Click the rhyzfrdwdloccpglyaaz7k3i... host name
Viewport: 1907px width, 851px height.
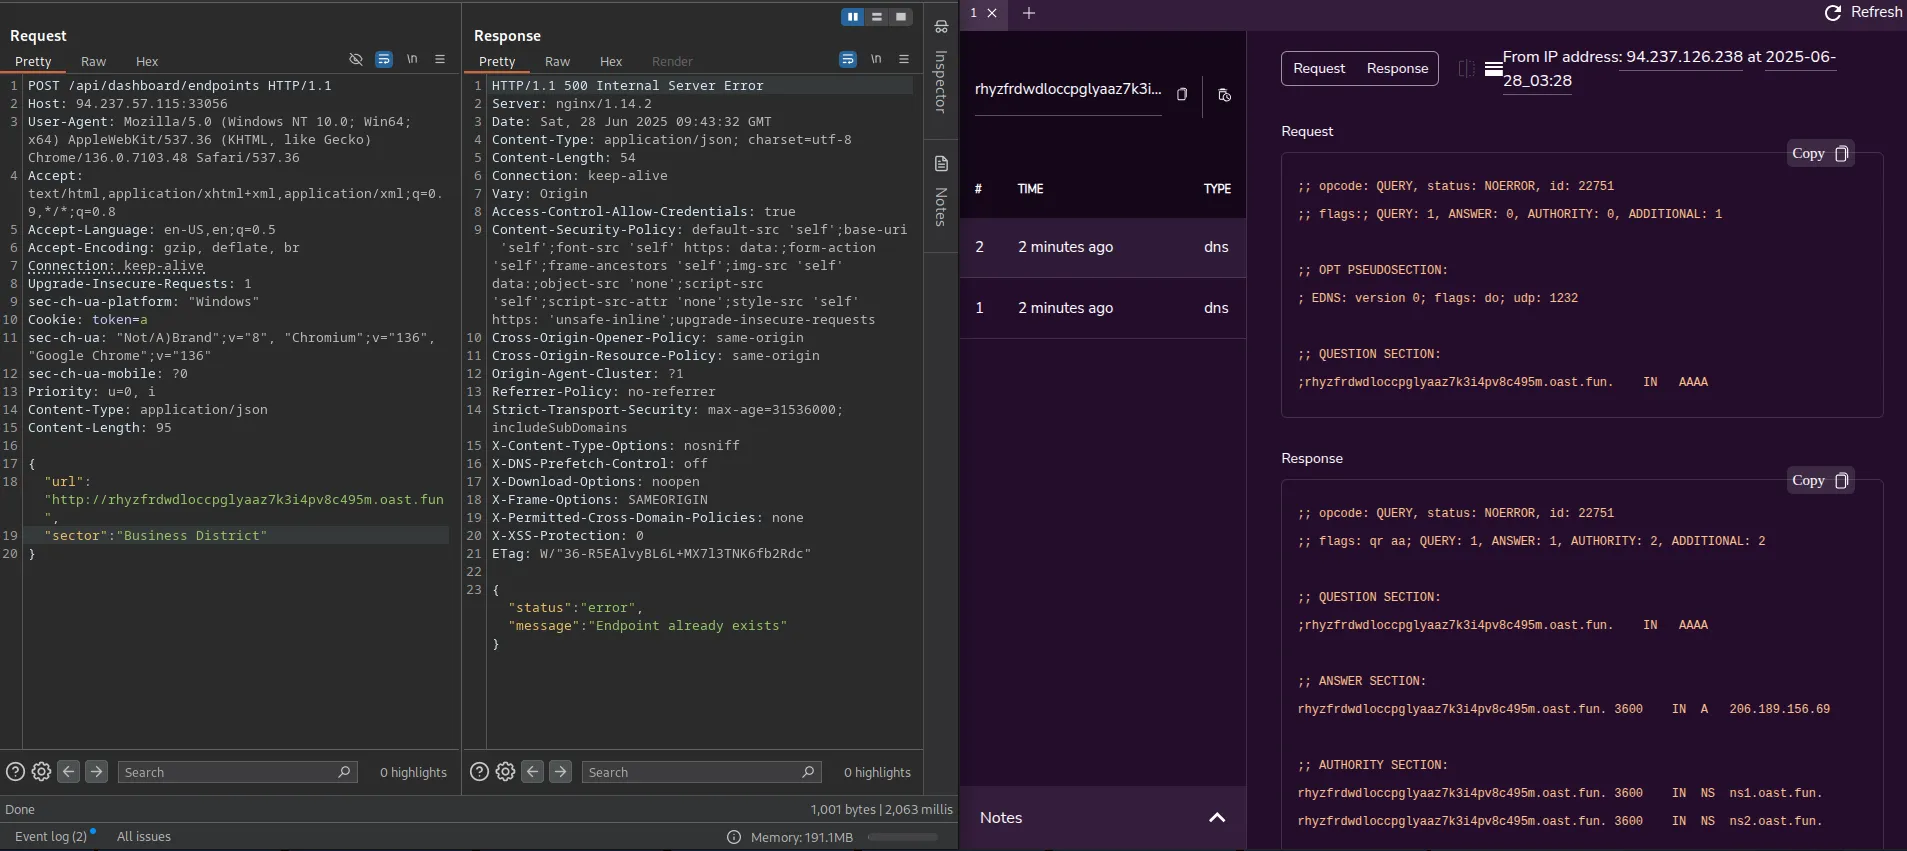[1068, 89]
